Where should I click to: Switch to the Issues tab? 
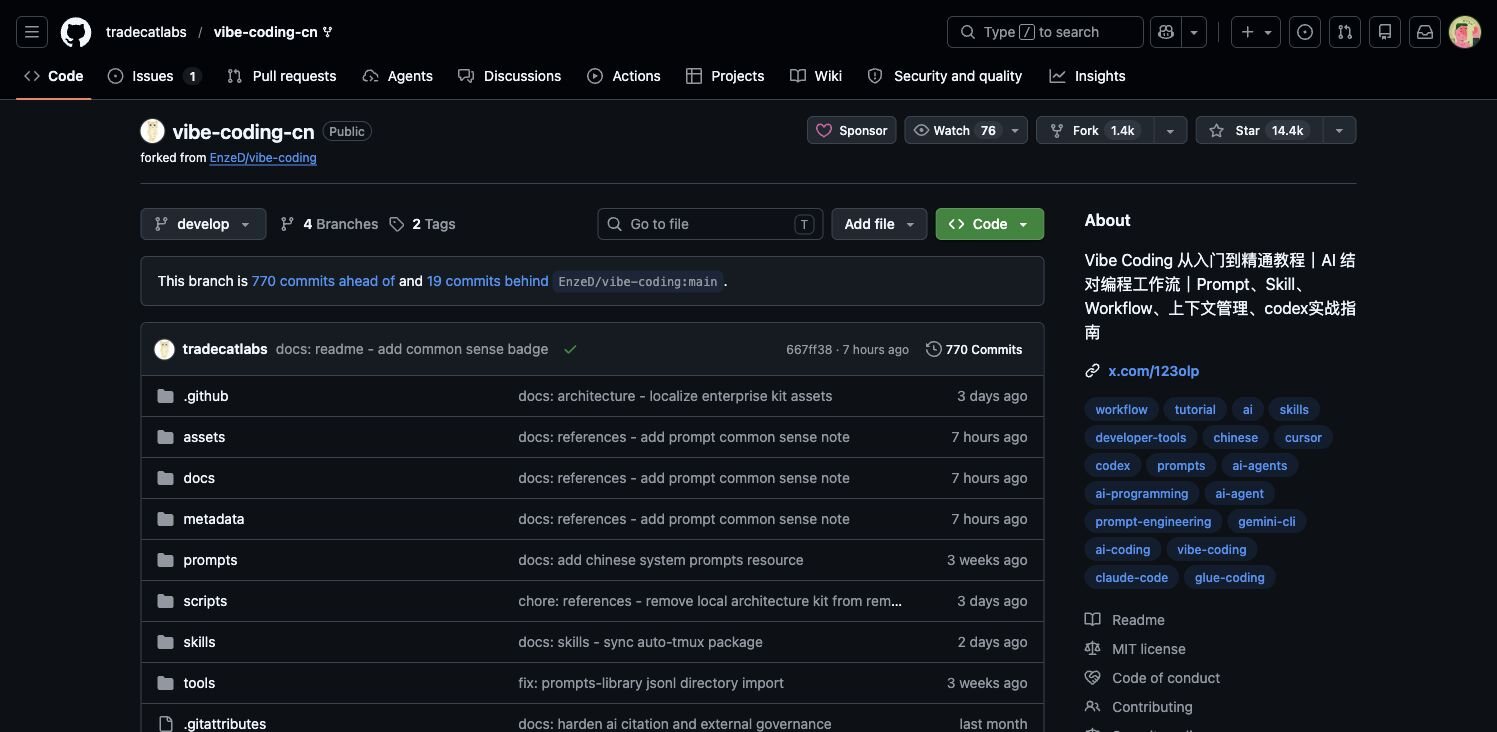click(x=154, y=76)
